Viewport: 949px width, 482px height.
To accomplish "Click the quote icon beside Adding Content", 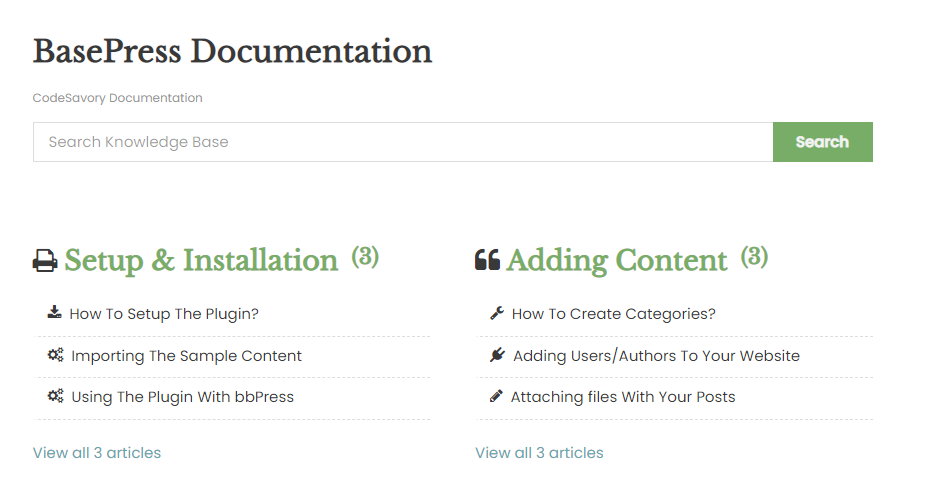I will pyautogui.click(x=487, y=261).
